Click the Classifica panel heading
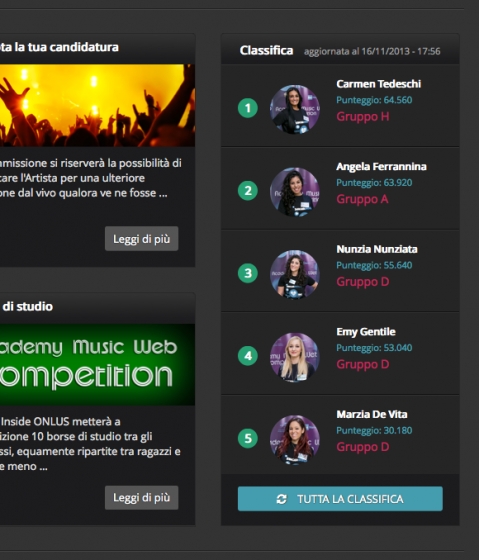This screenshot has width=479, height=560. point(266,50)
